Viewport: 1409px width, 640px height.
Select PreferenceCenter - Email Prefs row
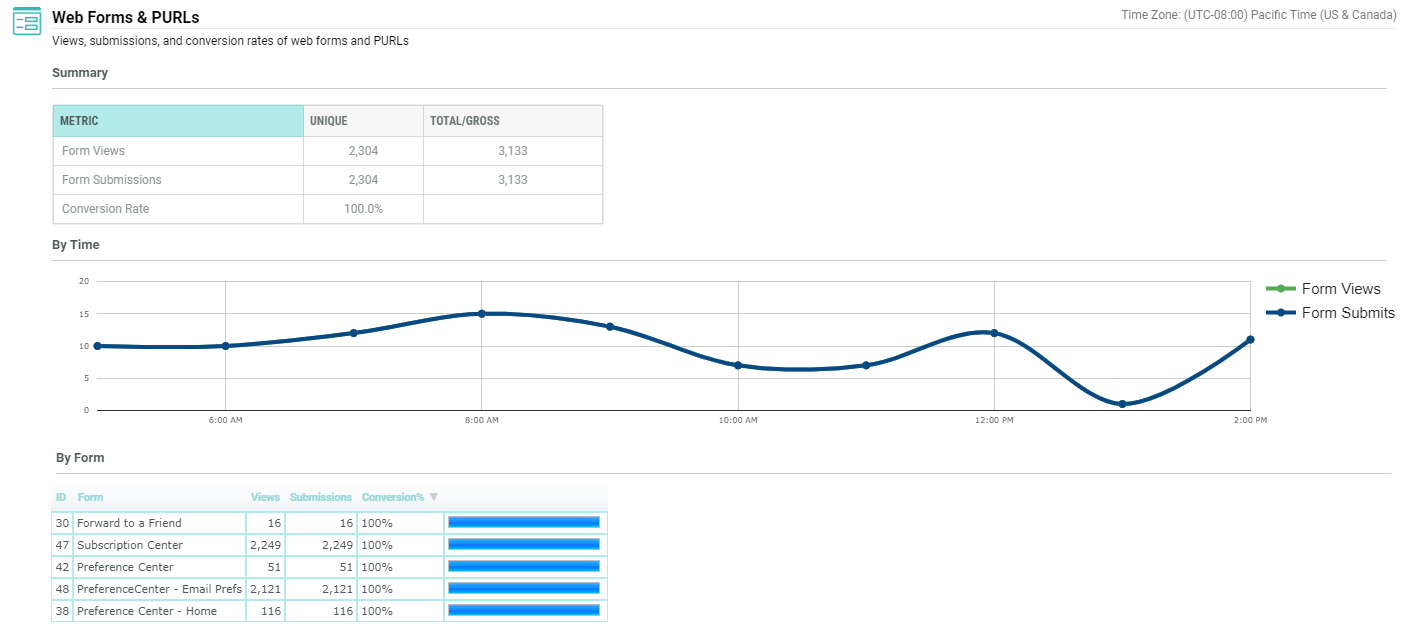[x=159, y=589]
